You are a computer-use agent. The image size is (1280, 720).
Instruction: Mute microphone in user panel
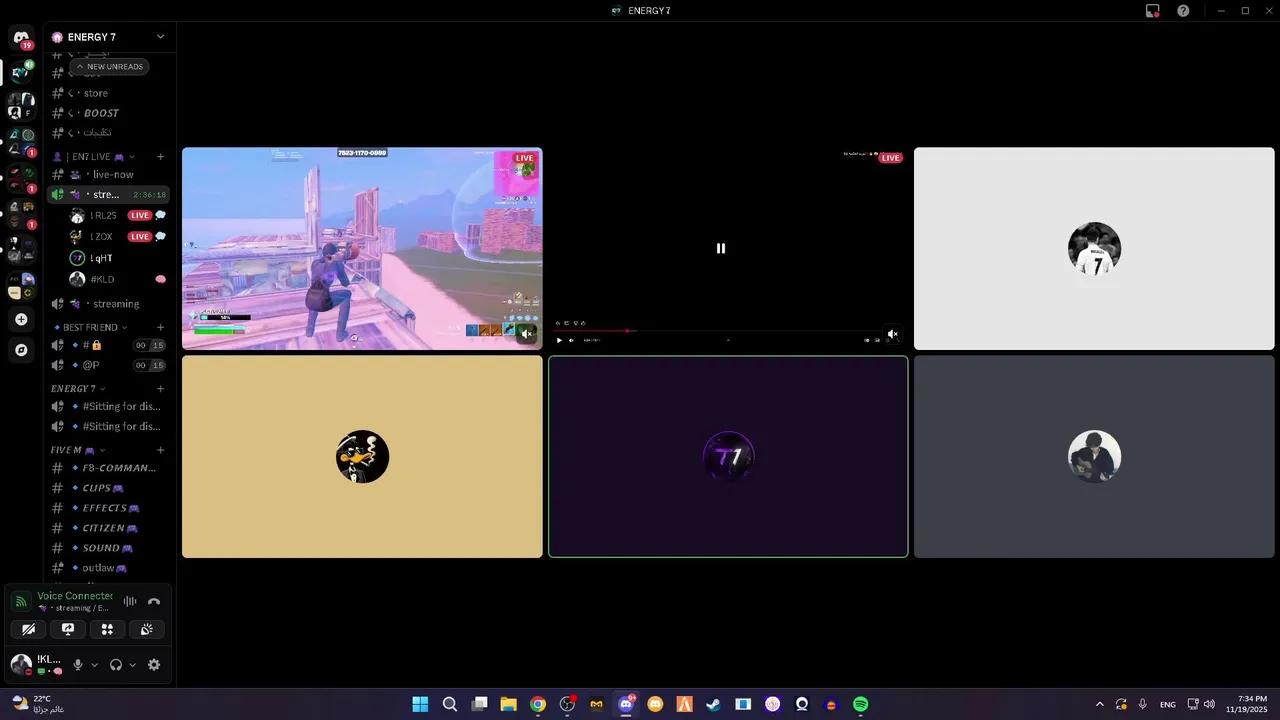pyautogui.click(x=78, y=665)
